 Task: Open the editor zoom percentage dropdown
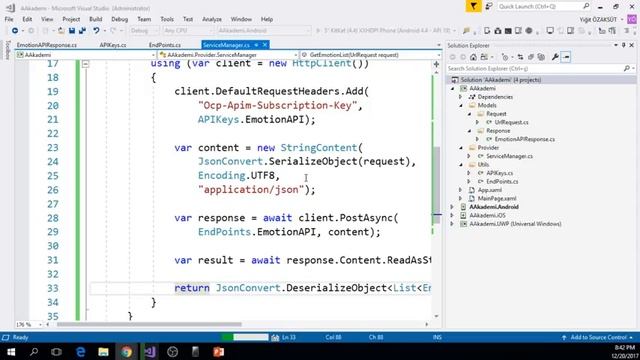pyautogui.click(x=29, y=324)
